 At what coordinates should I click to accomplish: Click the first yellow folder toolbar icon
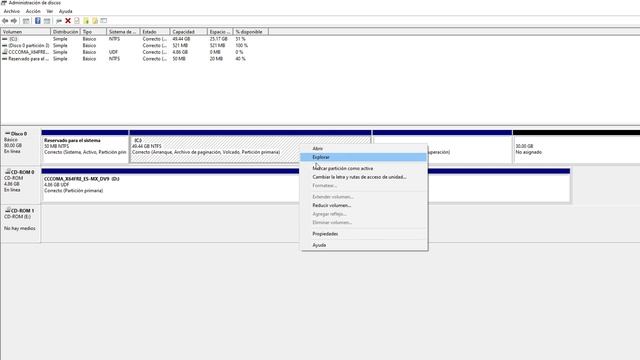tap(86, 20)
